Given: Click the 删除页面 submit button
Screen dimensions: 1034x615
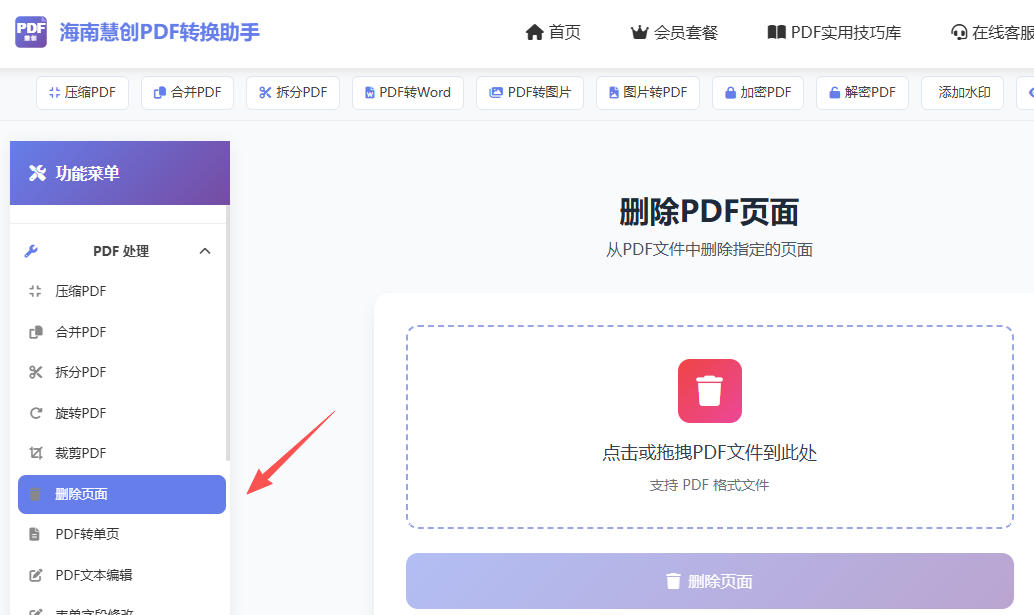Looking at the screenshot, I should (x=710, y=581).
